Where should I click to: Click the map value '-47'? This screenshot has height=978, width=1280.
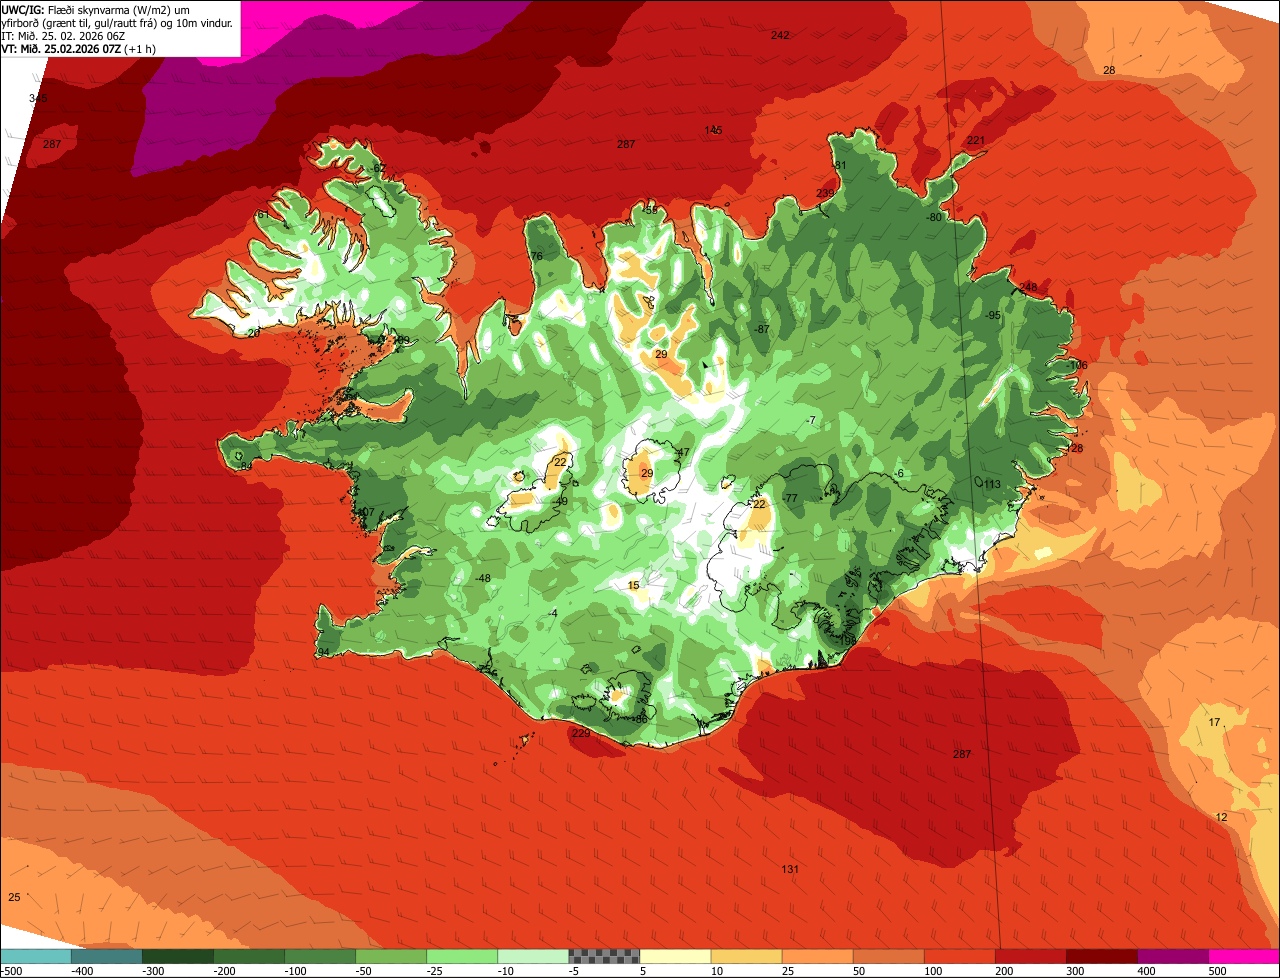point(682,452)
